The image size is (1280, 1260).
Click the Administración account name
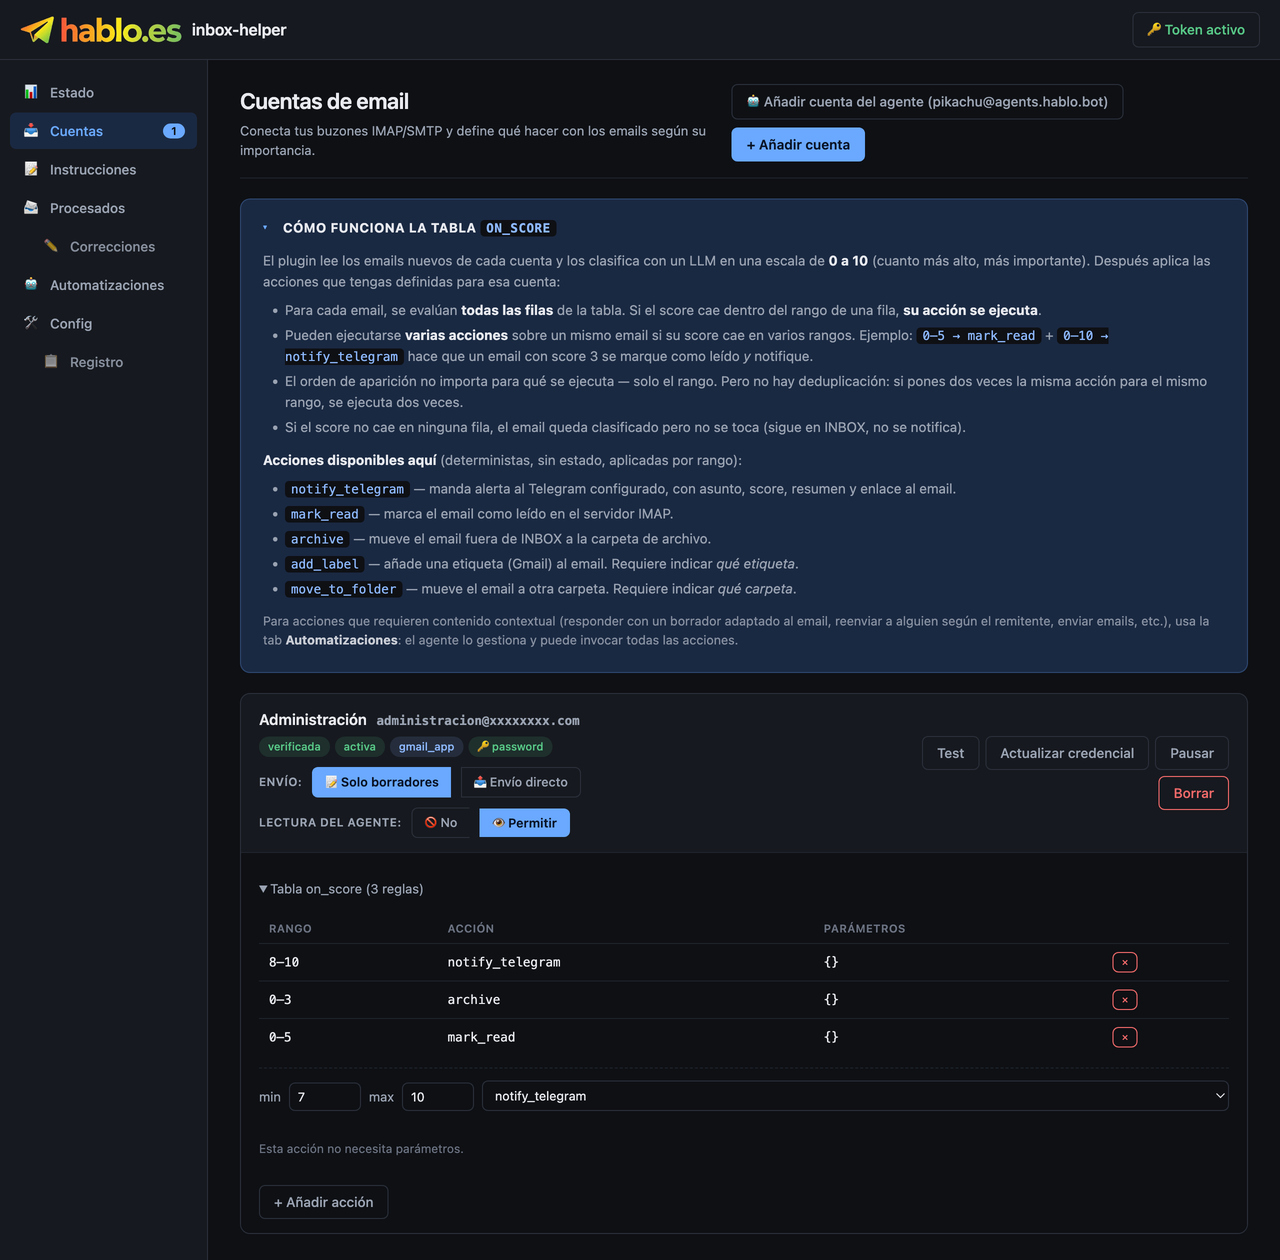(313, 720)
